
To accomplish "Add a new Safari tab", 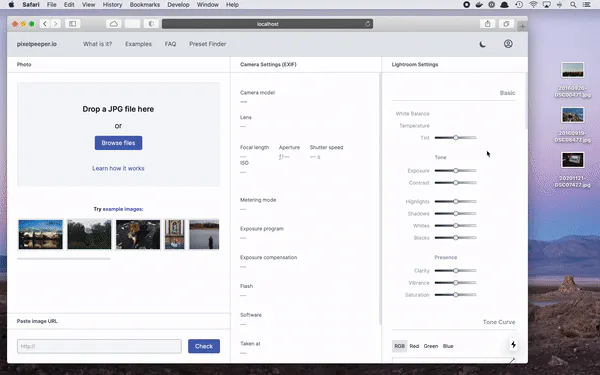I will [x=522, y=26].
